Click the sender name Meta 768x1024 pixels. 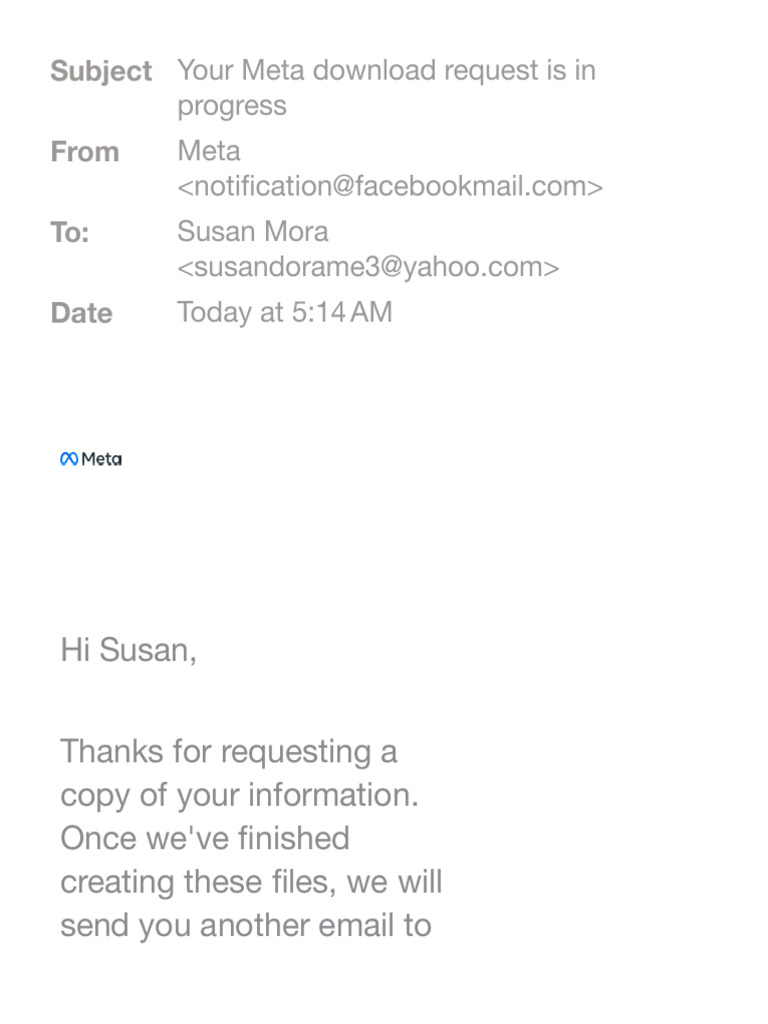point(209,152)
